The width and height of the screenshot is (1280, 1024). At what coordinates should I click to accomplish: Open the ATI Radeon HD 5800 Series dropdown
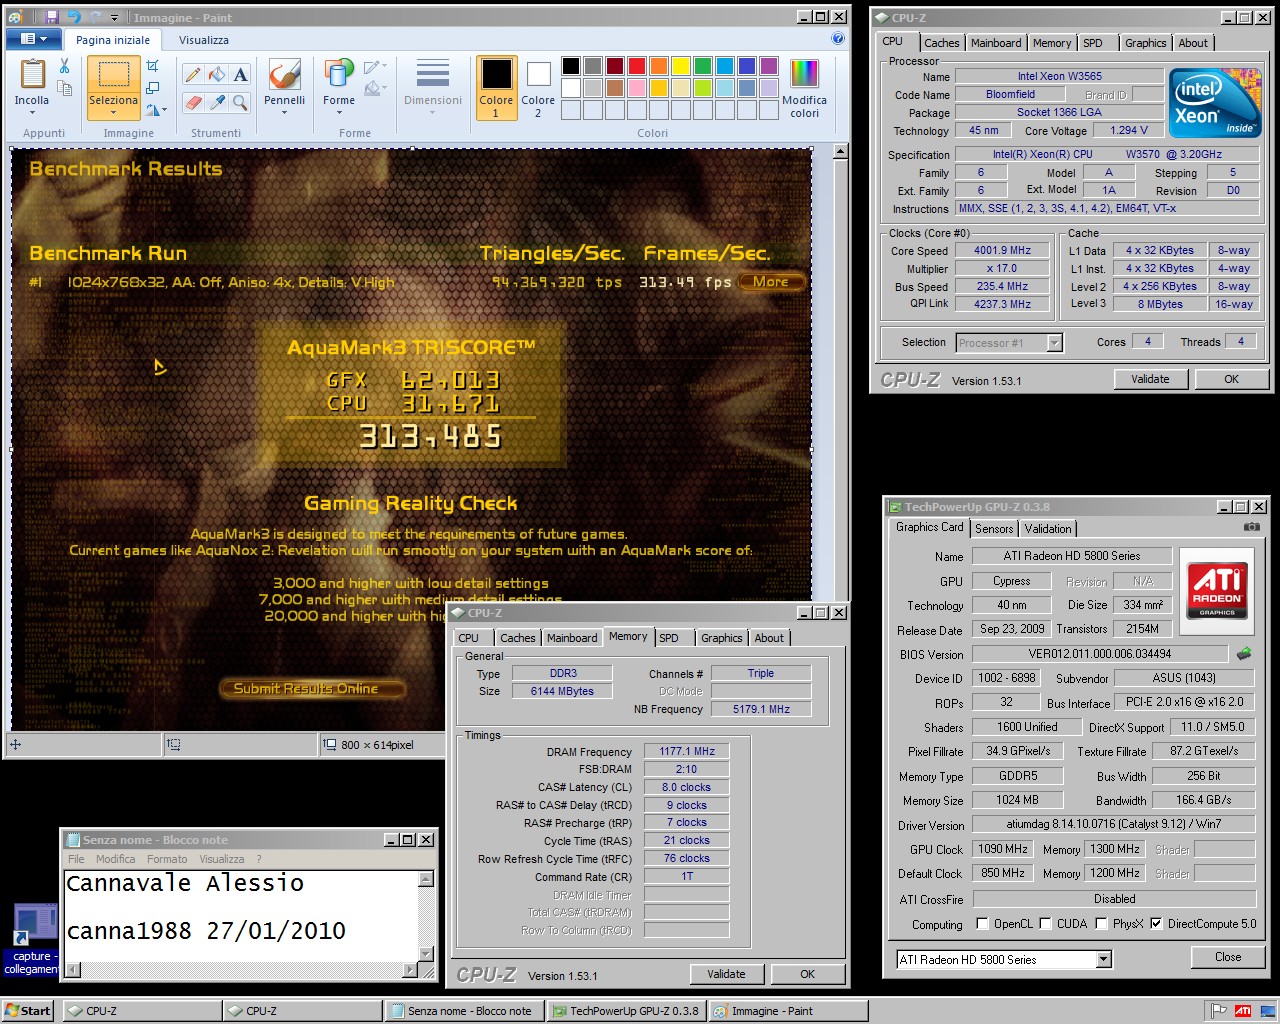pyautogui.click(x=1104, y=960)
